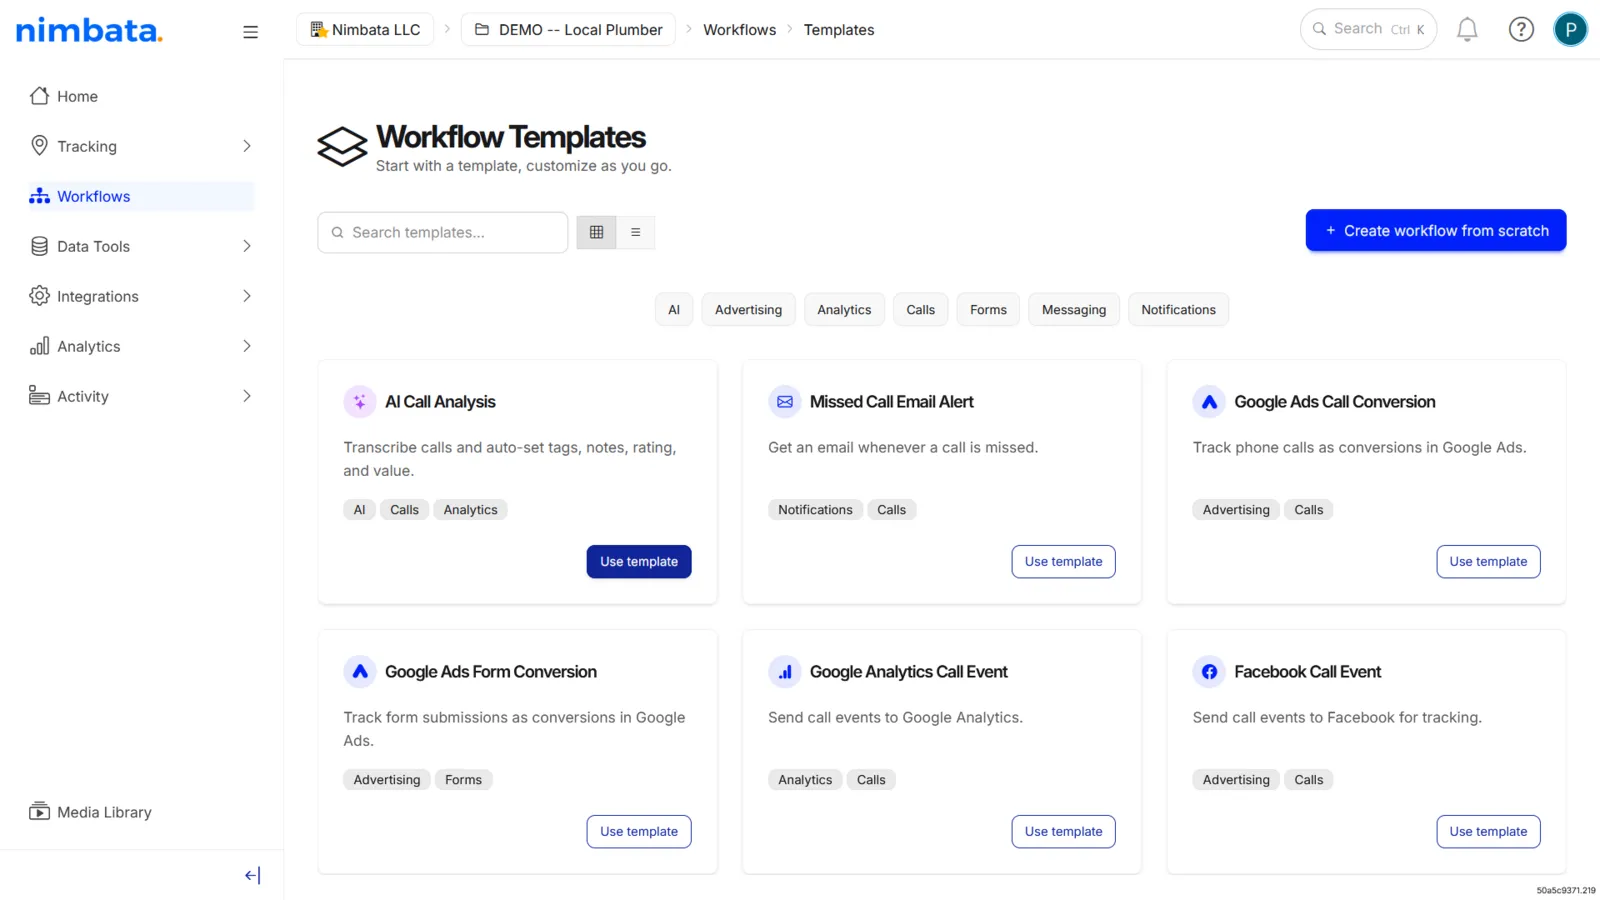Click Workflows breadcrumb link
The height and width of the screenshot is (900, 1600).
(x=739, y=30)
